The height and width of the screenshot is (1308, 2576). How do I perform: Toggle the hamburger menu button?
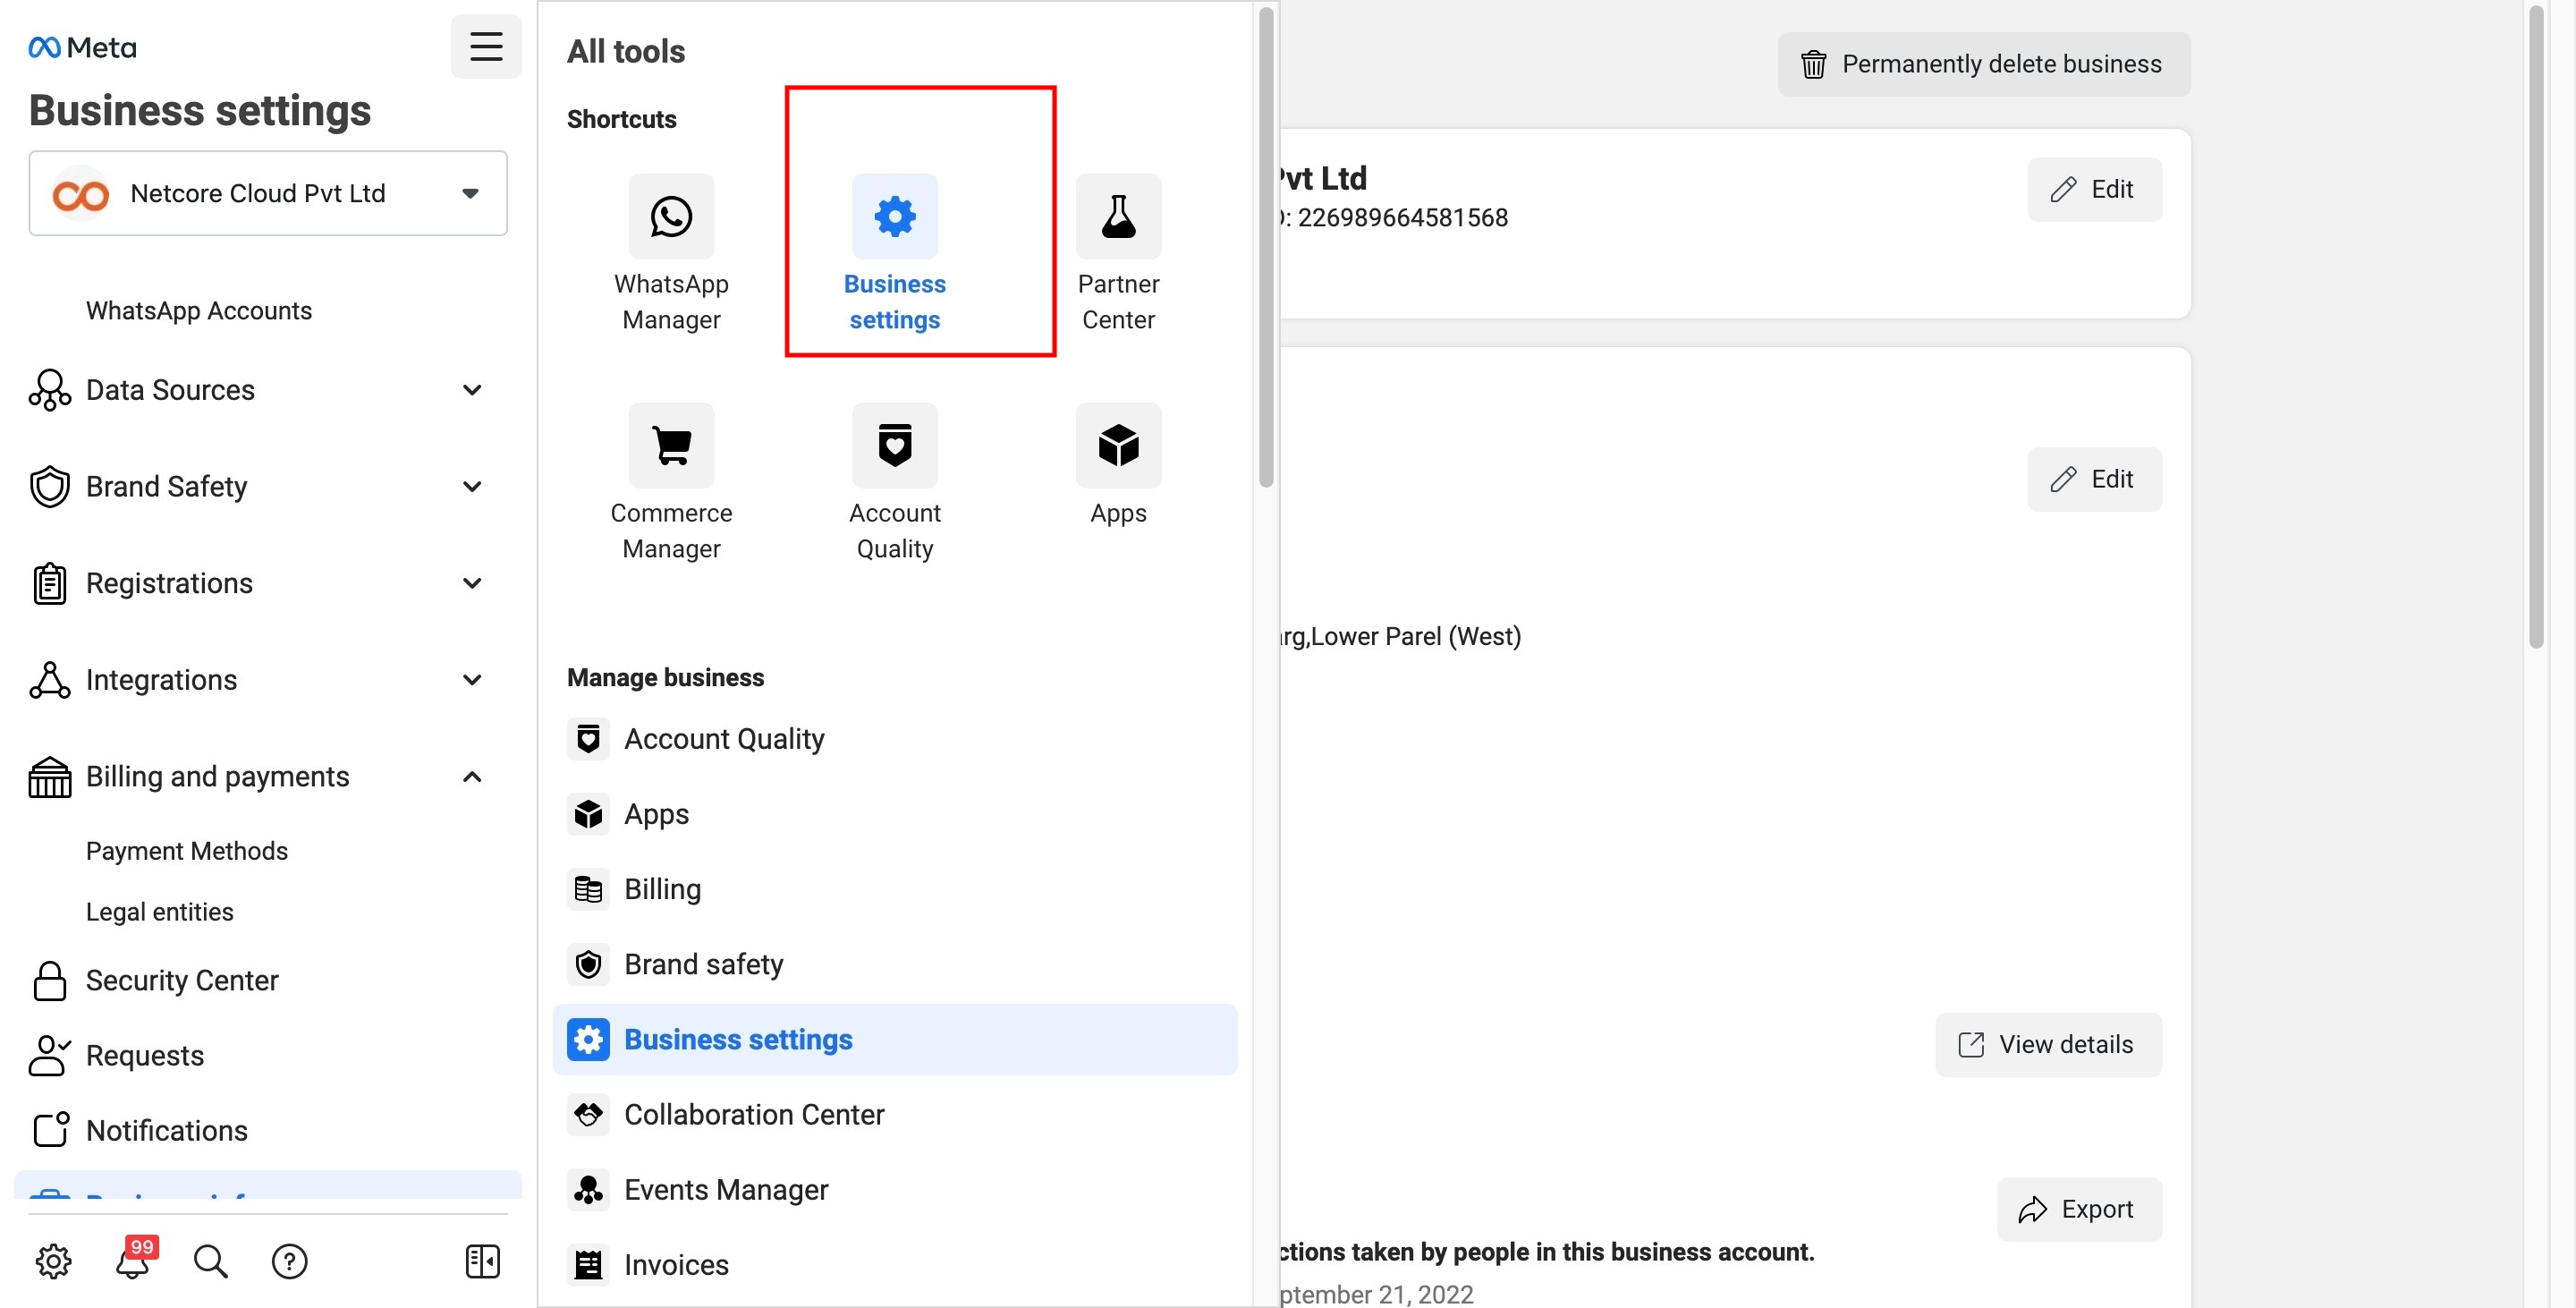coord(486,47)
